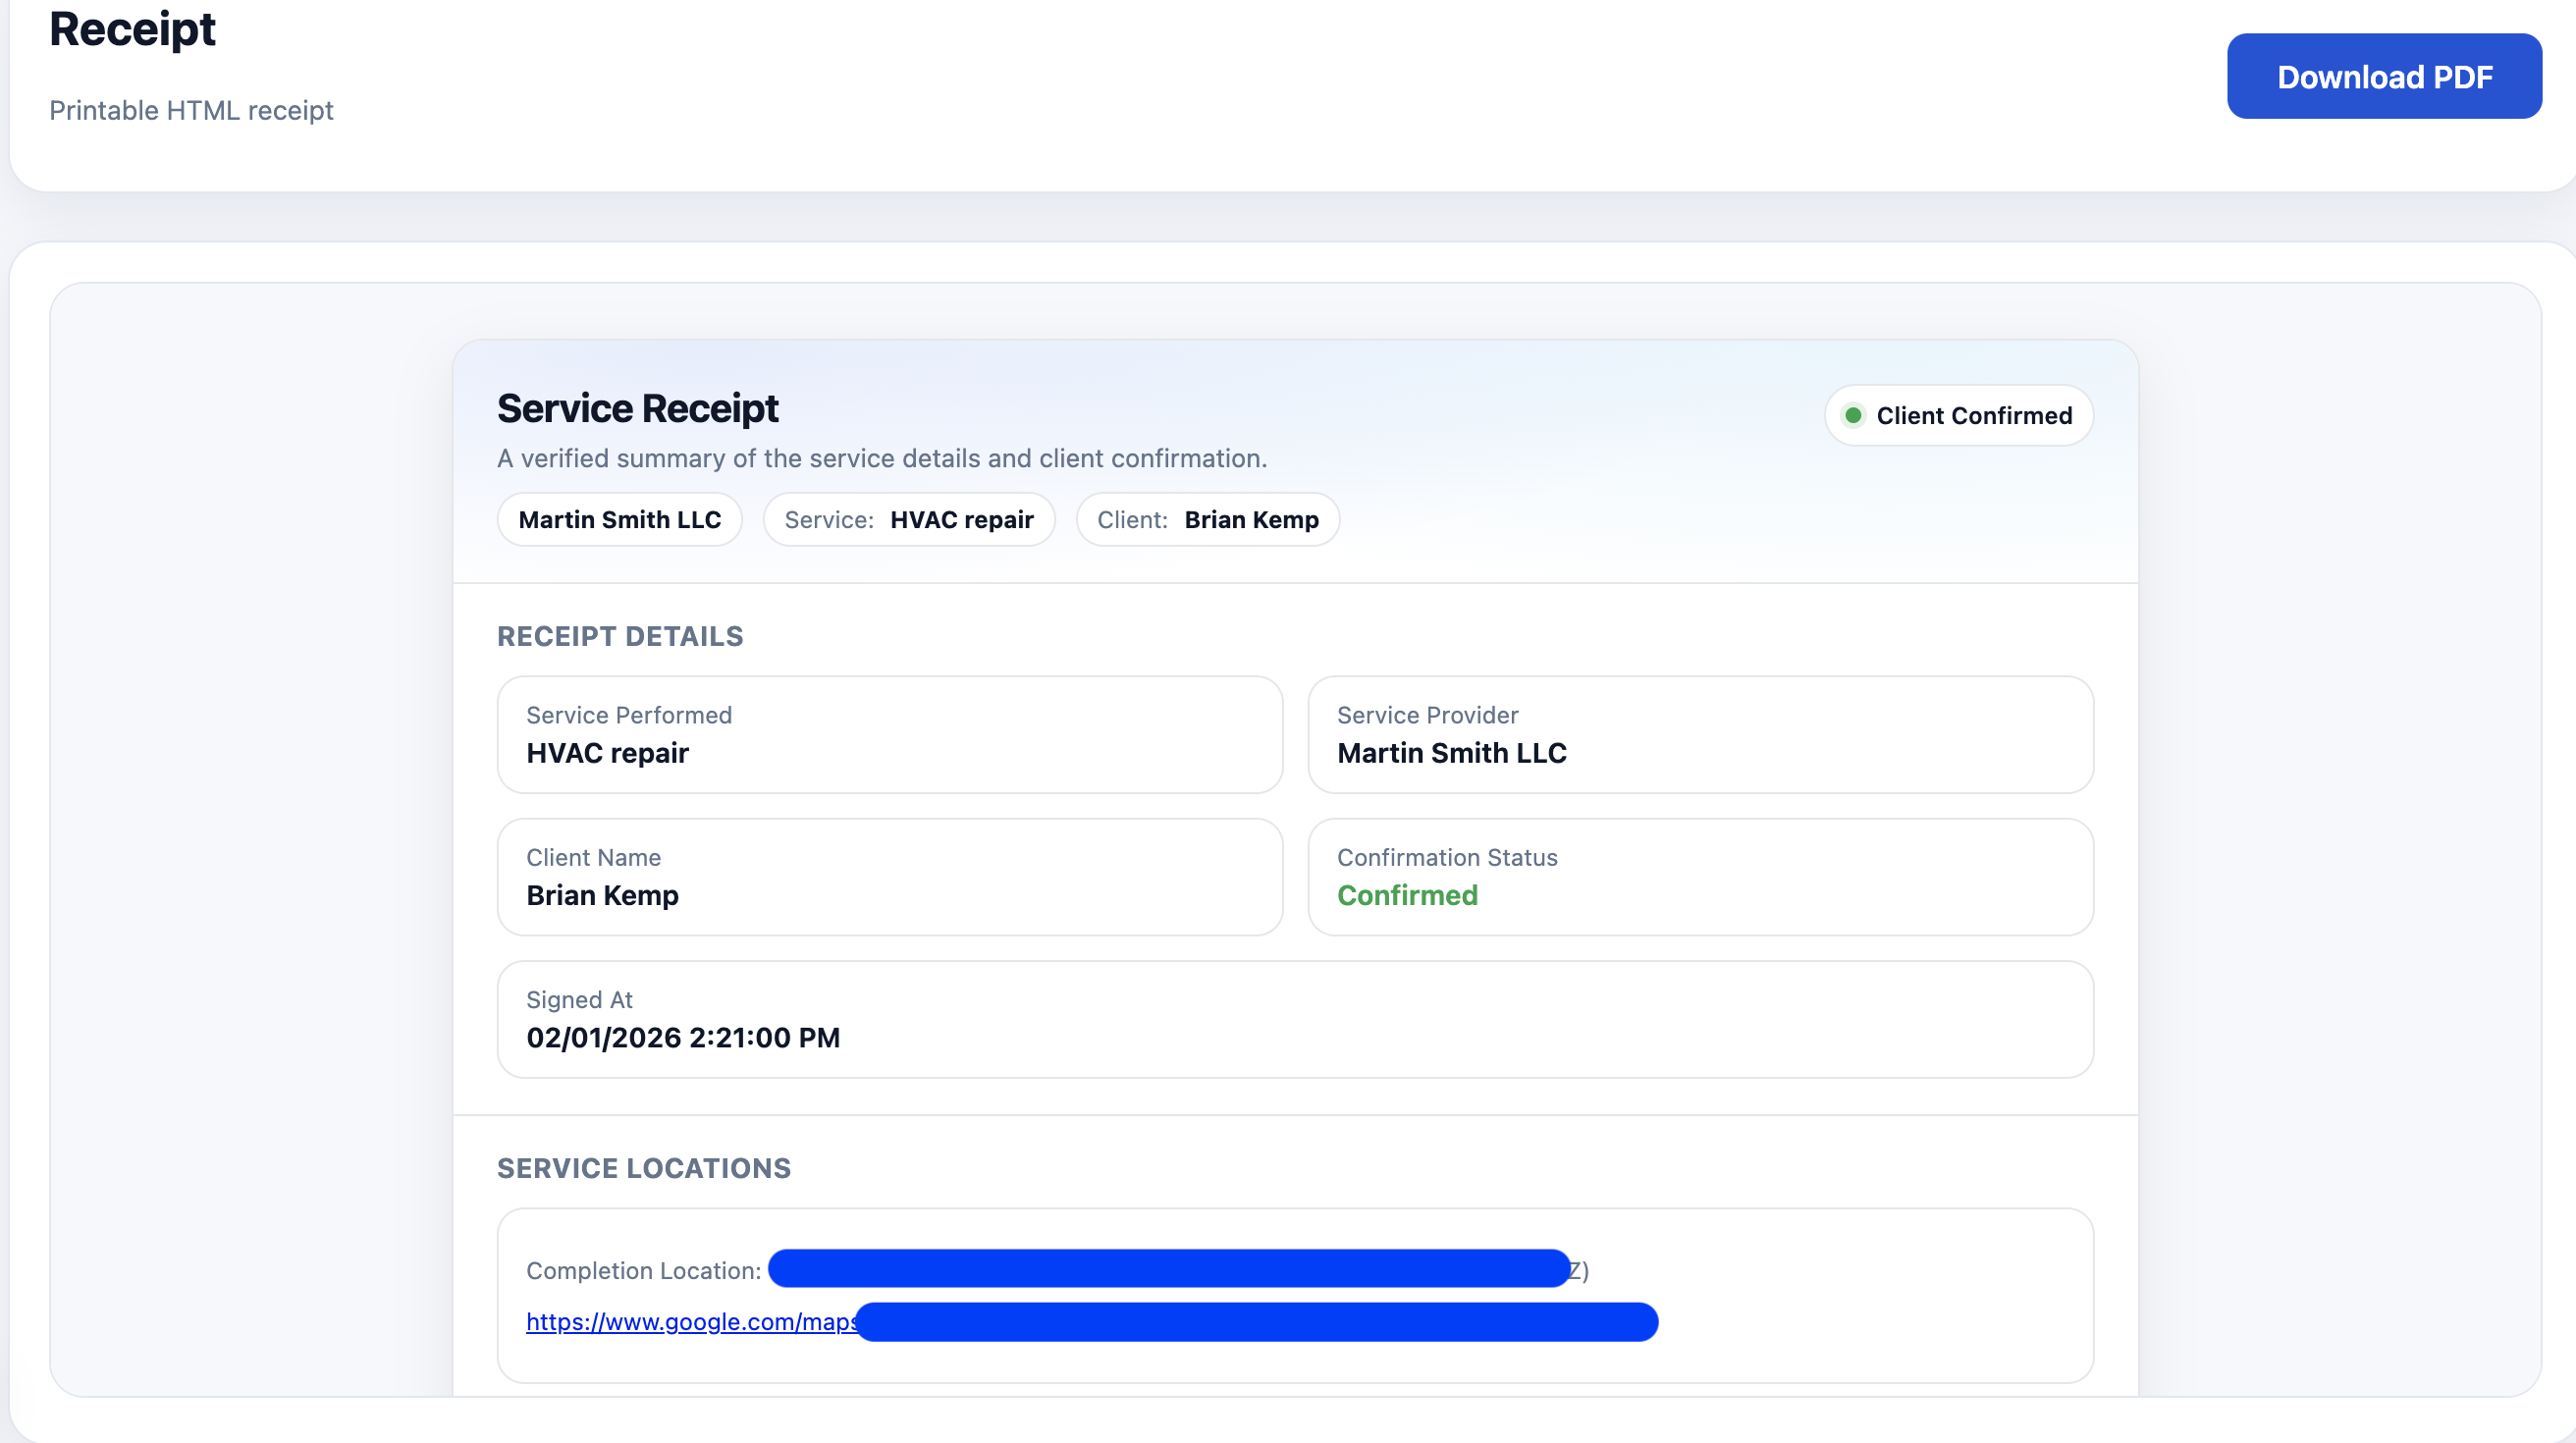Click the Service Provider card
Screen dimensions: 2576x1443
click(x=1699, y=735)
